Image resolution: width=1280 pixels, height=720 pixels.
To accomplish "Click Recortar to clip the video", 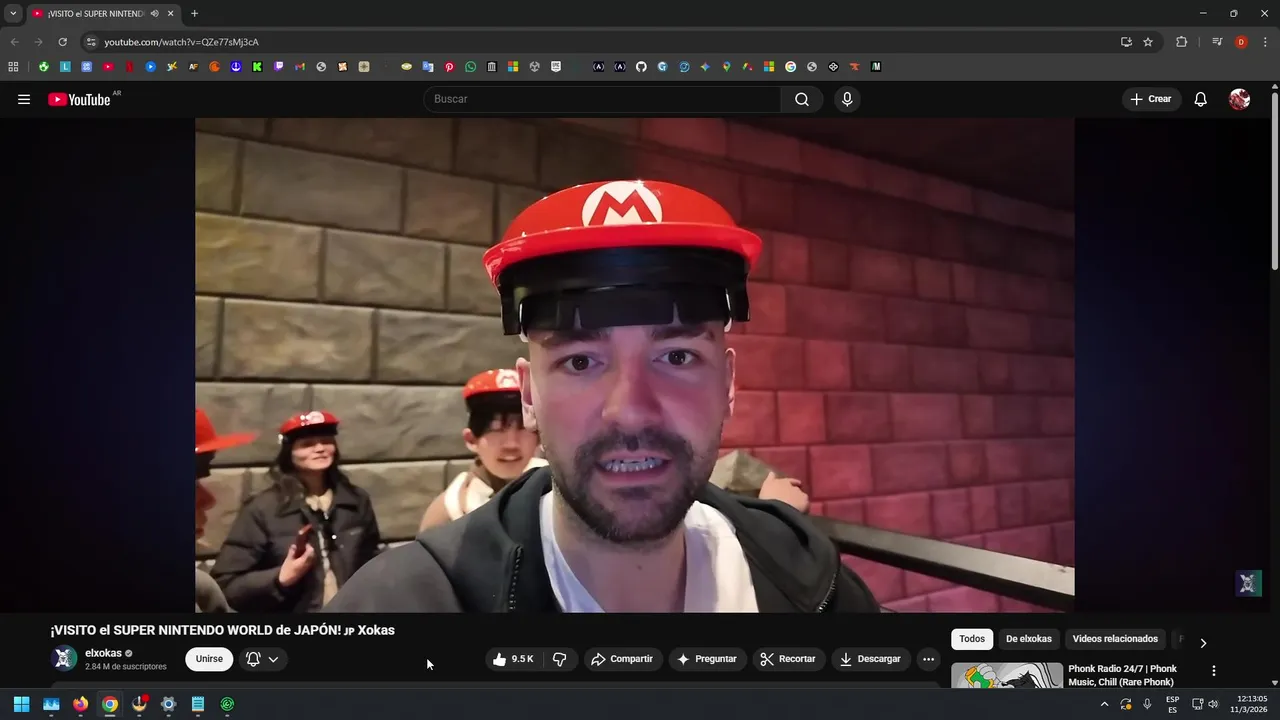I will [788, 659].
